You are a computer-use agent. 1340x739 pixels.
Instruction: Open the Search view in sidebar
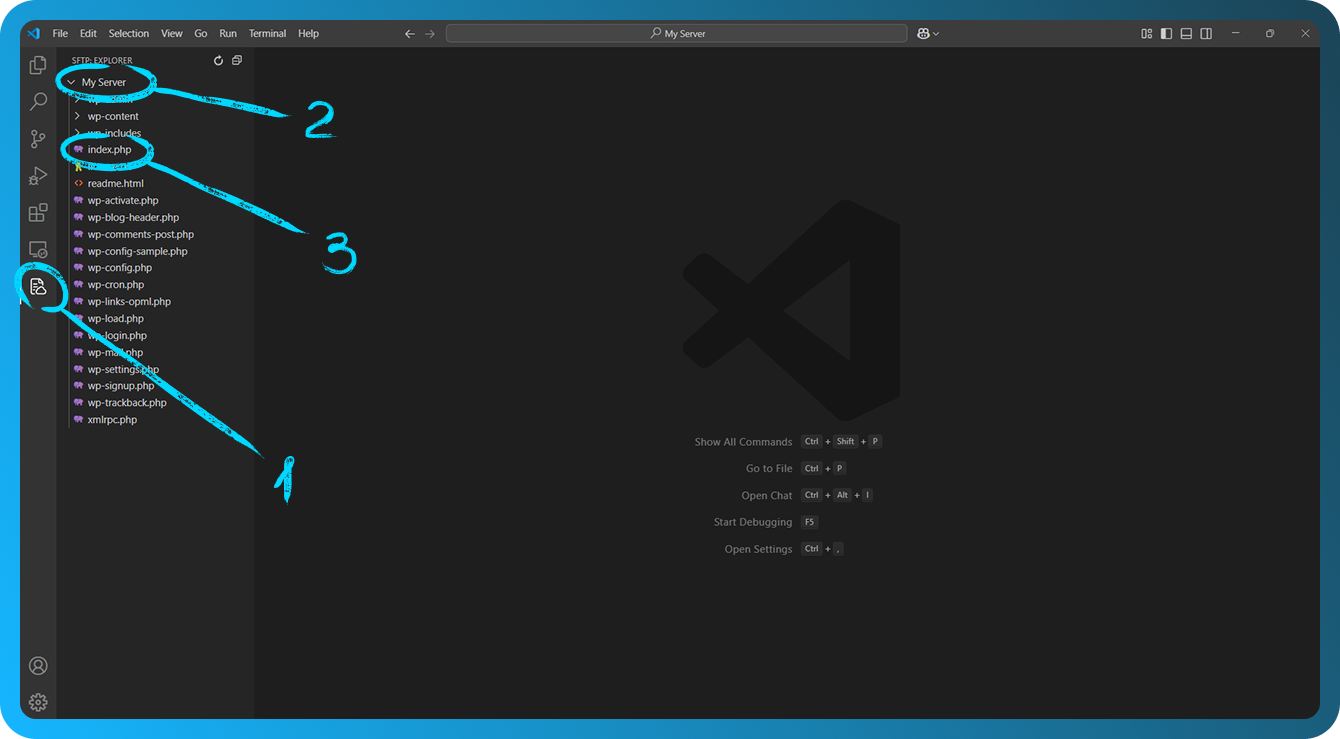(x=38, y=101)
